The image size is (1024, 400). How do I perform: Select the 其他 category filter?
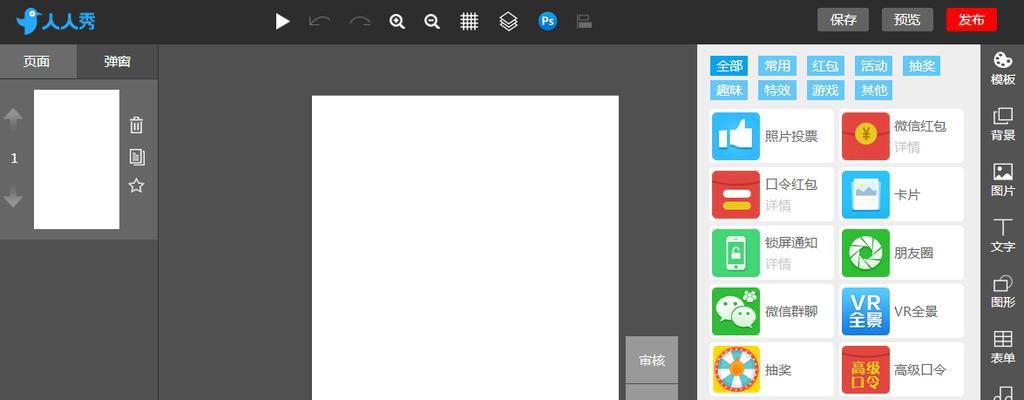[x=874, y=90]
